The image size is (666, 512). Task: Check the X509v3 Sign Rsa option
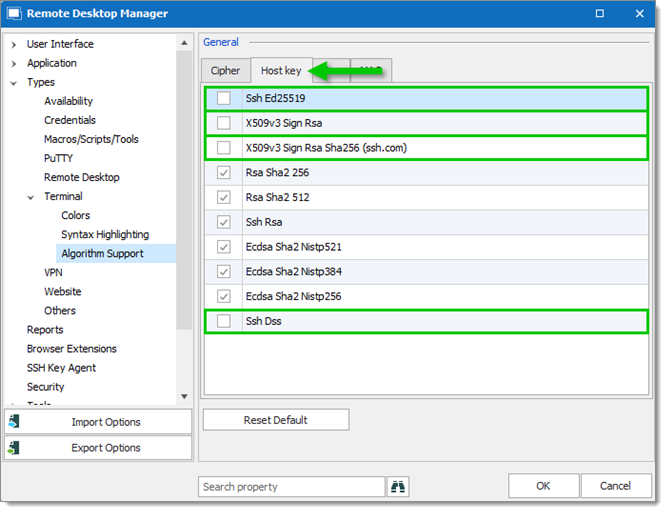tap(223, 123)
